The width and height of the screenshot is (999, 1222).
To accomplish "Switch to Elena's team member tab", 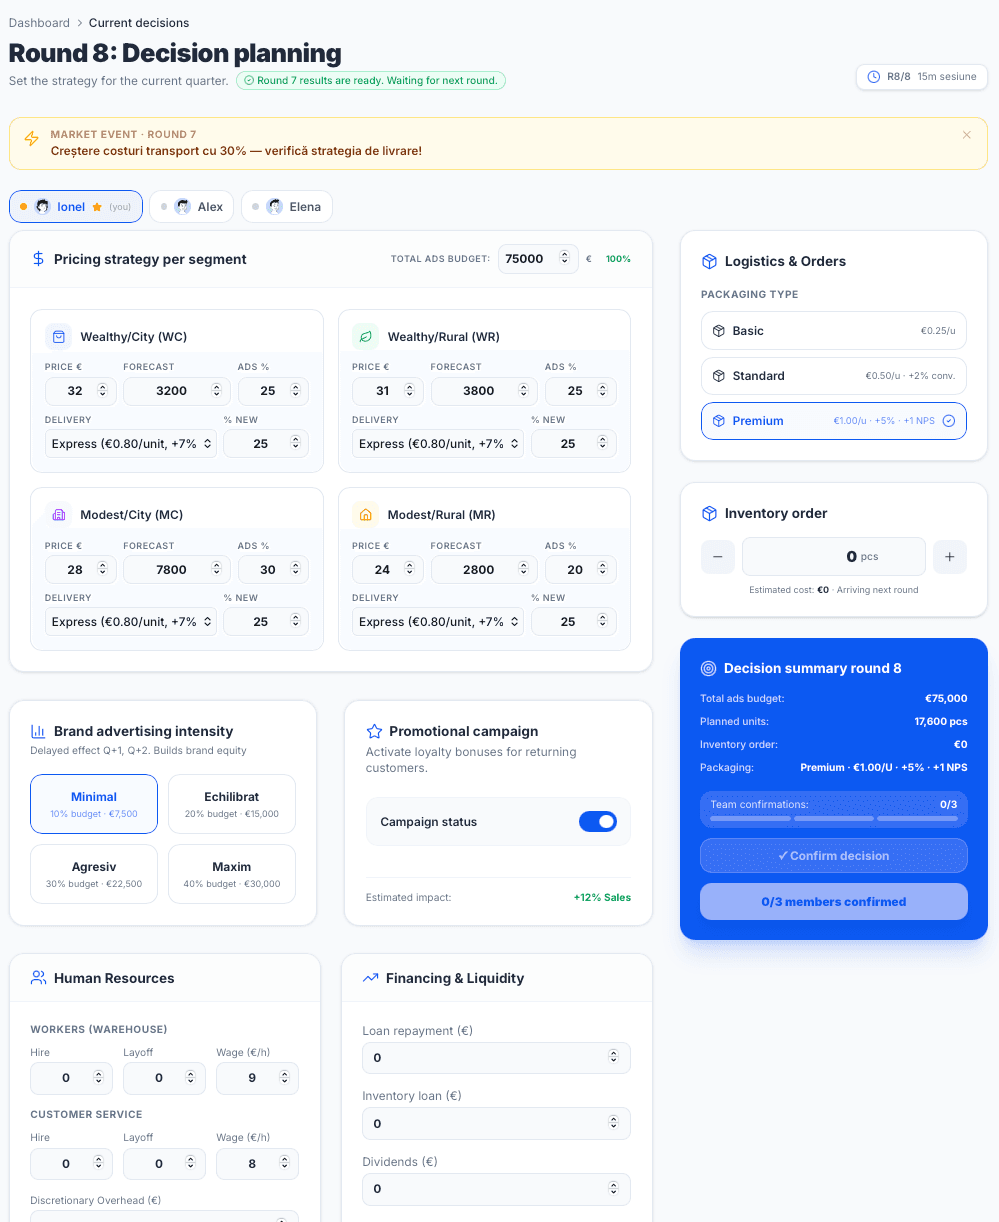I will [286, 207].
